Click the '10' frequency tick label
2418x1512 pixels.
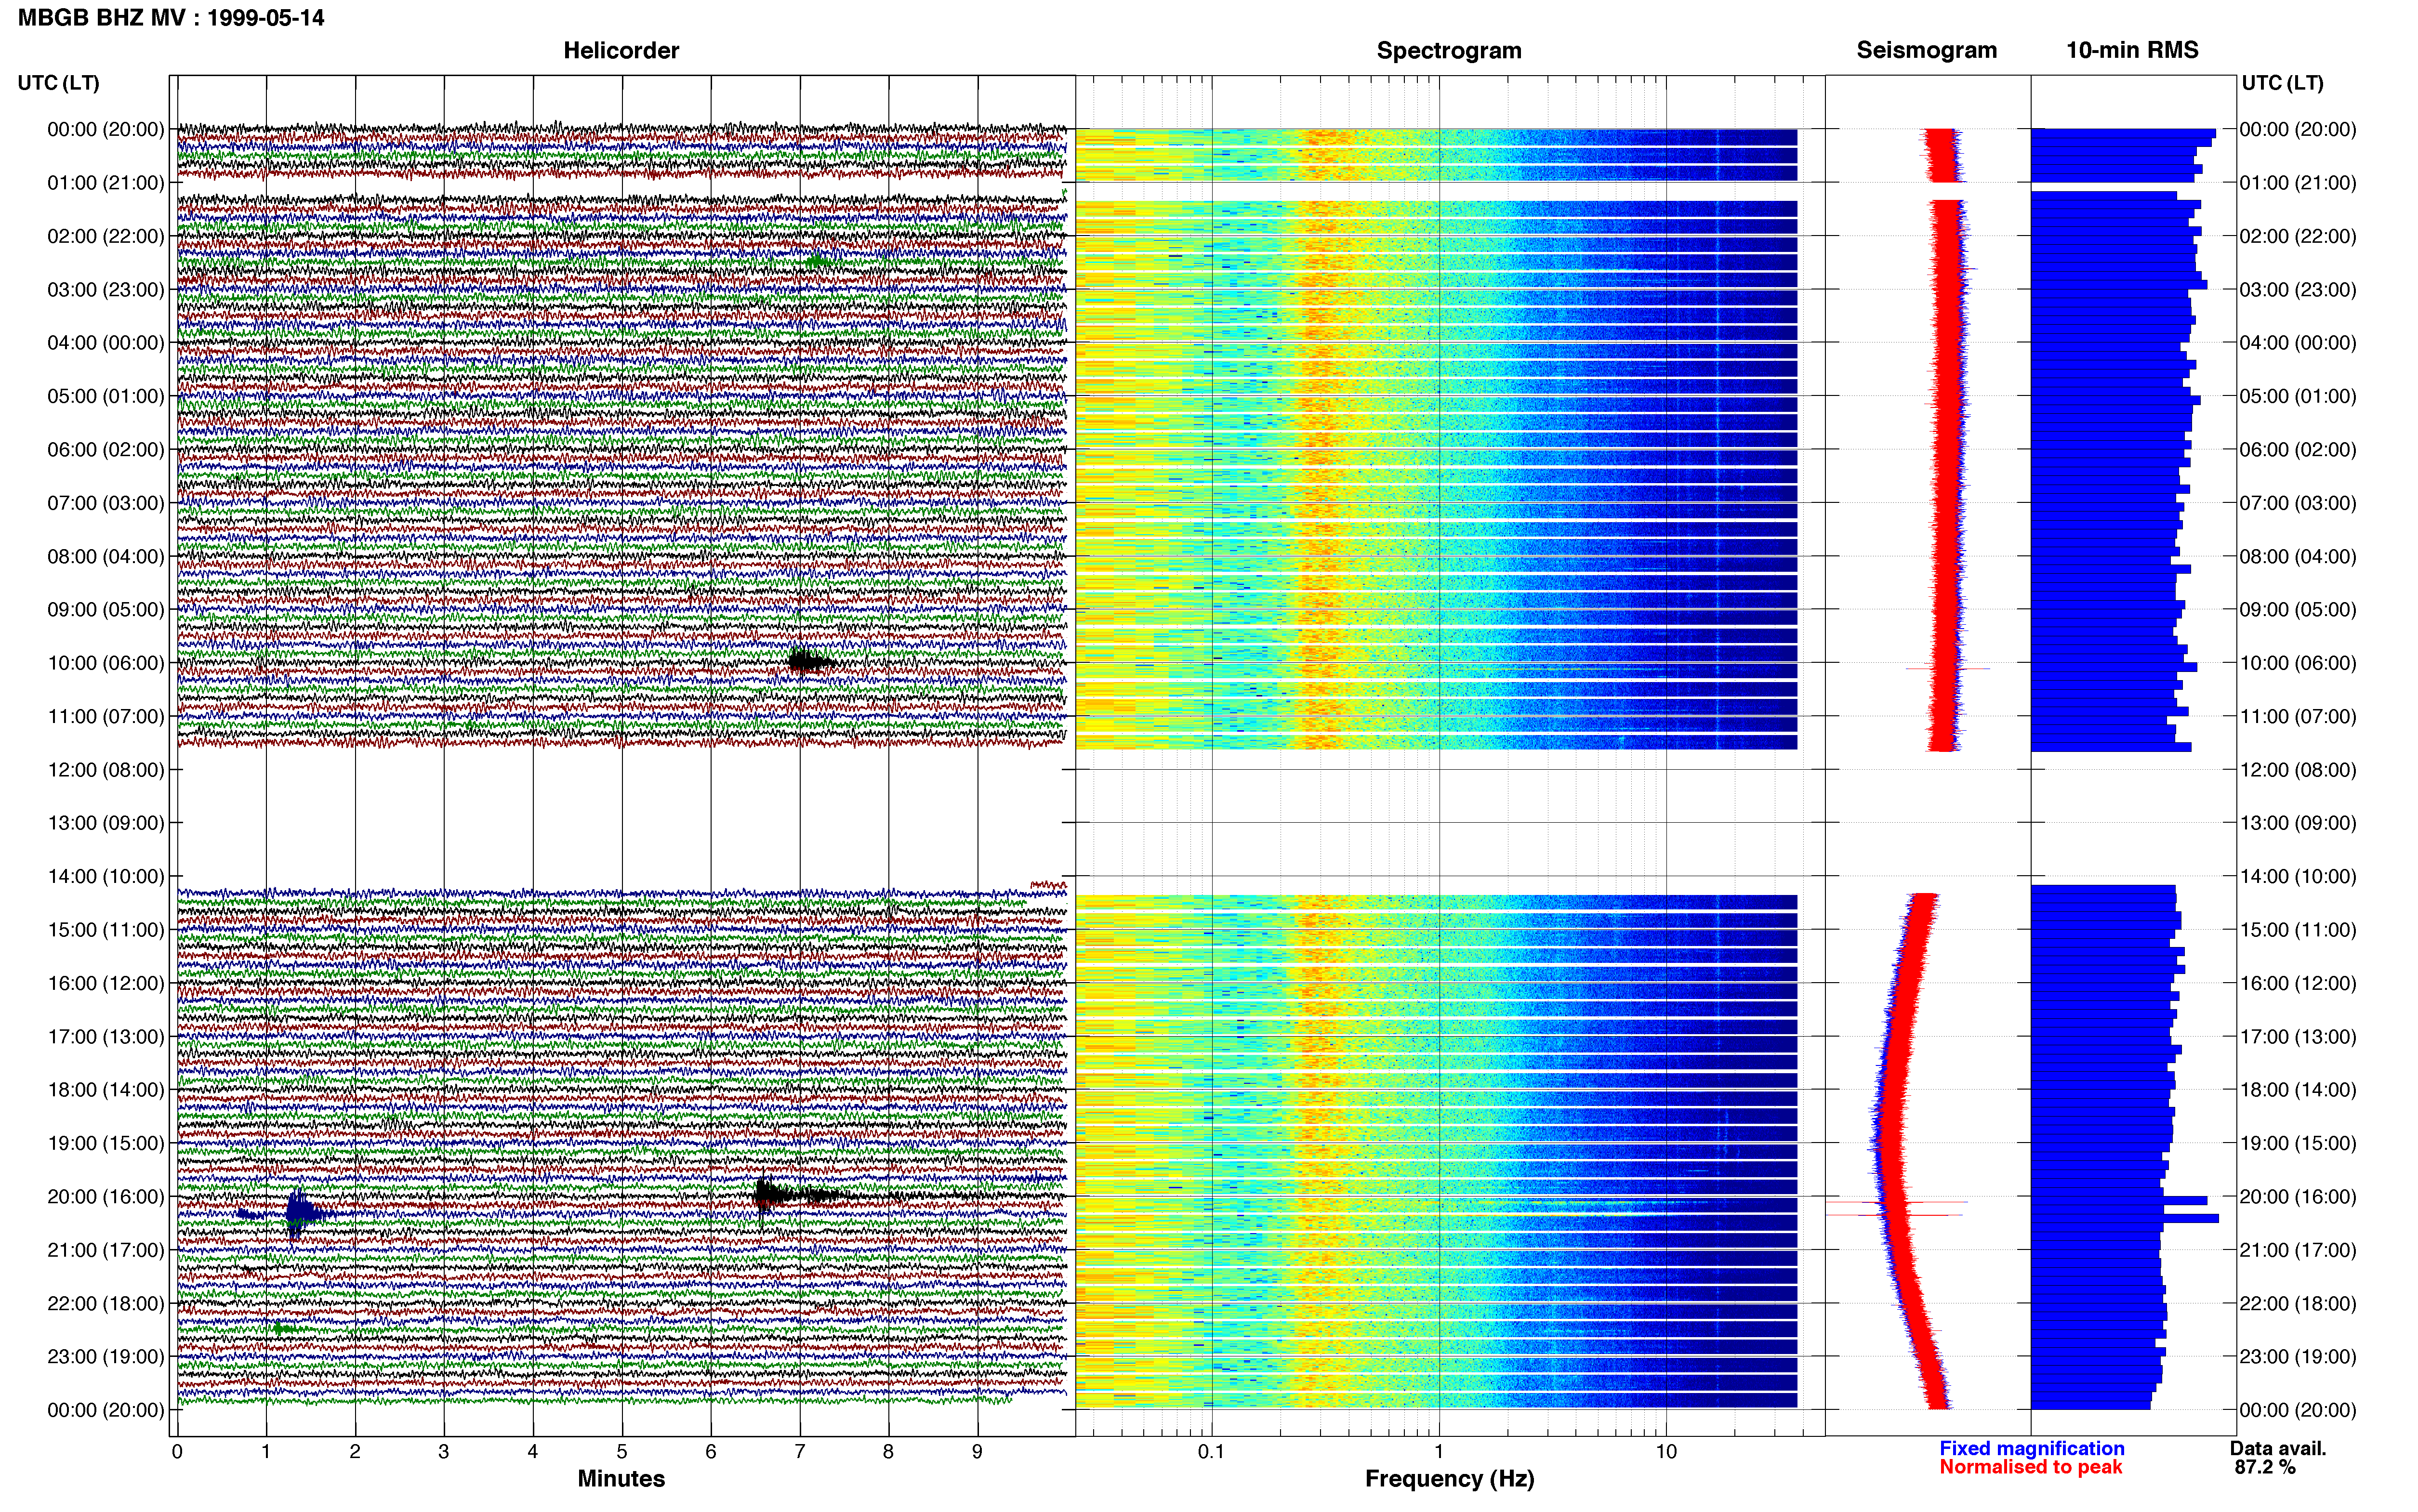[1666, 1452]
